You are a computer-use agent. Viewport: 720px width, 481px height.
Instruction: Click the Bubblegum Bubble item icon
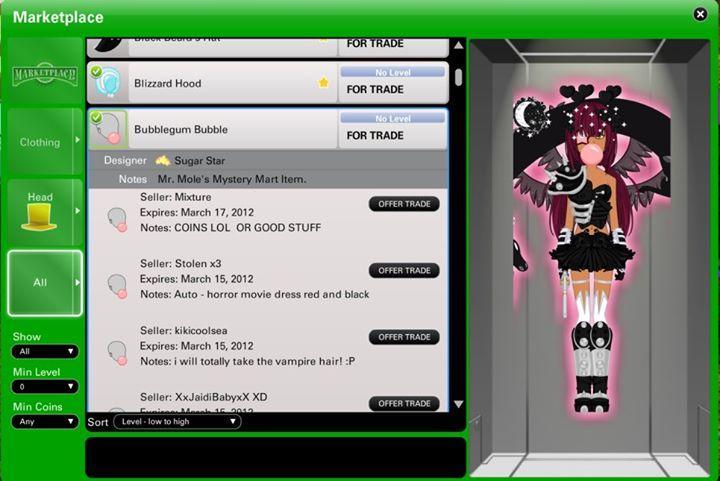point(108,129)
